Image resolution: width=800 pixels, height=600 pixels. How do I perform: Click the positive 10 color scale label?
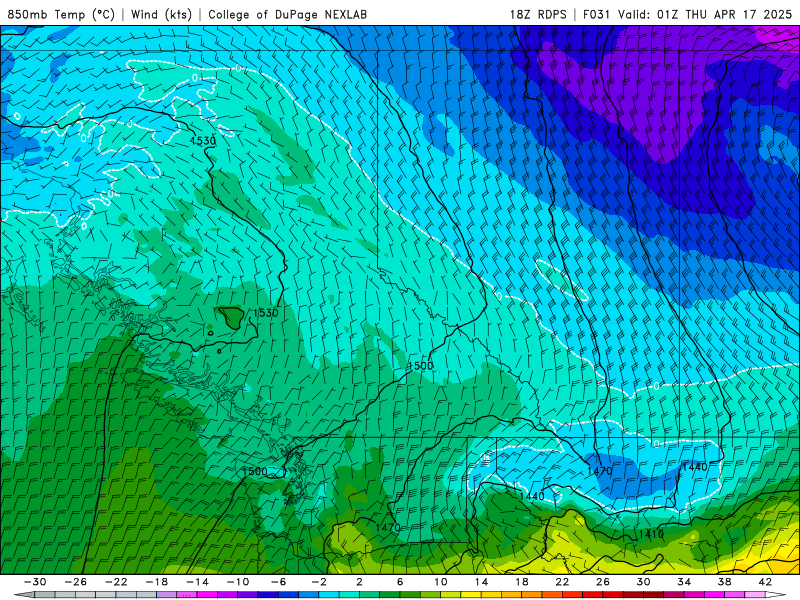441,582
